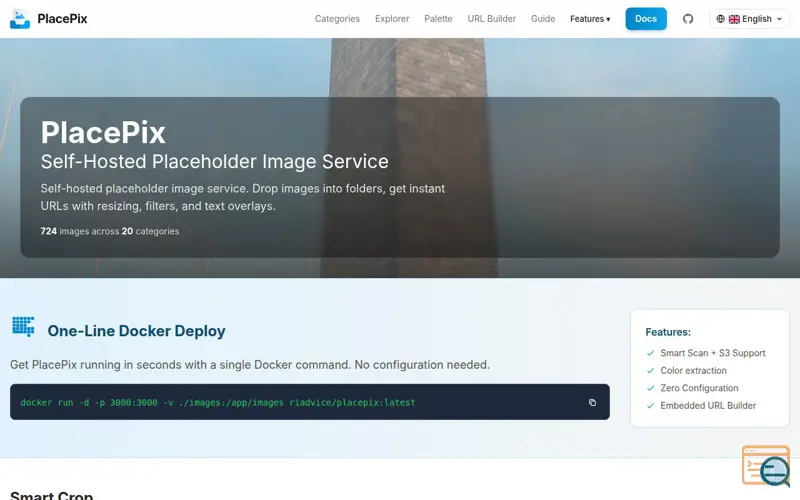Go to Categories page
The image size is (800, 500).
tap(337, 19)
